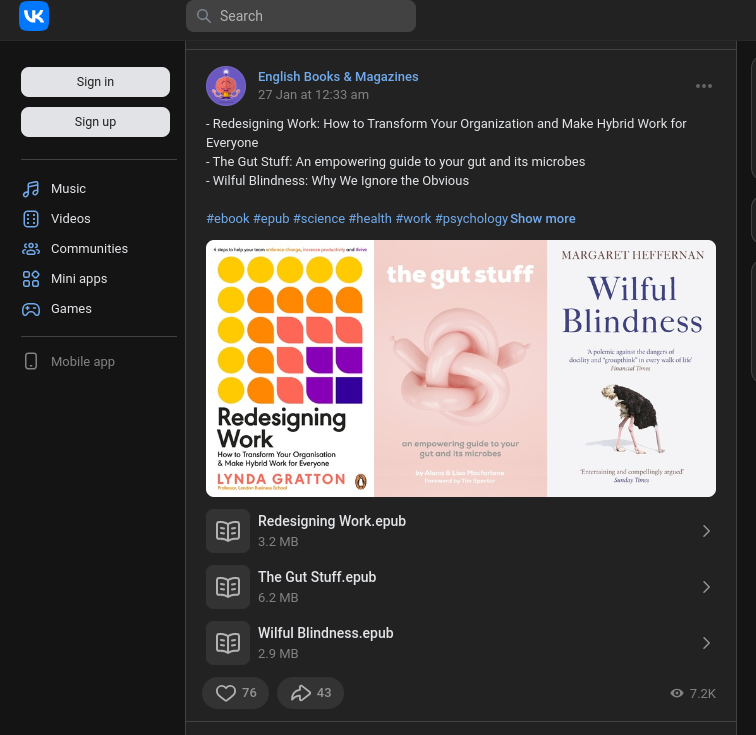Select Mini apps in the sidebar

tap(79, 279)
